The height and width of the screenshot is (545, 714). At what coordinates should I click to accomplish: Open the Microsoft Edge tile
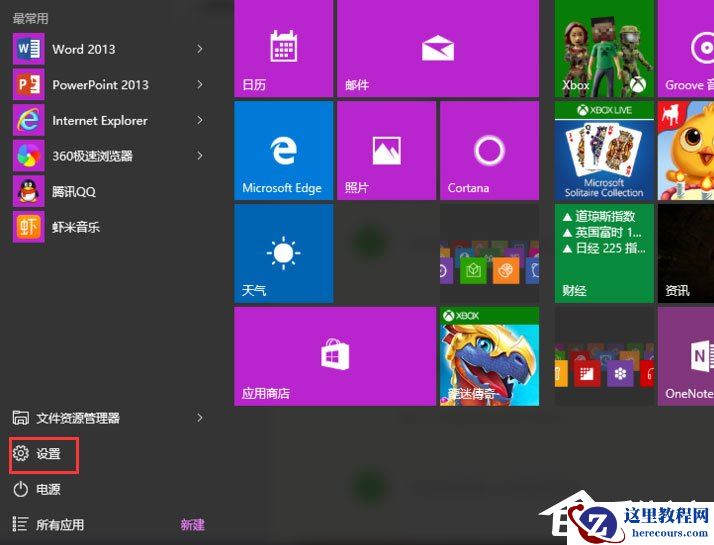pyautogui.click(x=283, y=151)
